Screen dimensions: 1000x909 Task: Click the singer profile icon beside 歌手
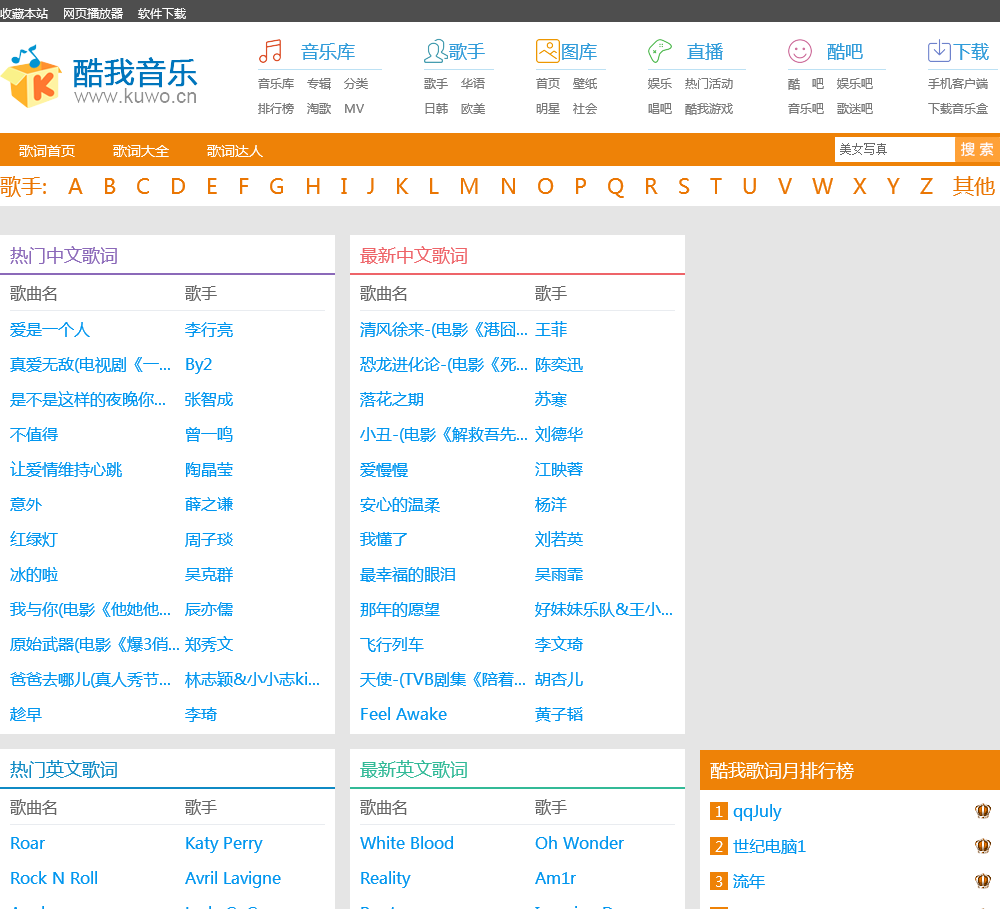click(x=435, y=51)
